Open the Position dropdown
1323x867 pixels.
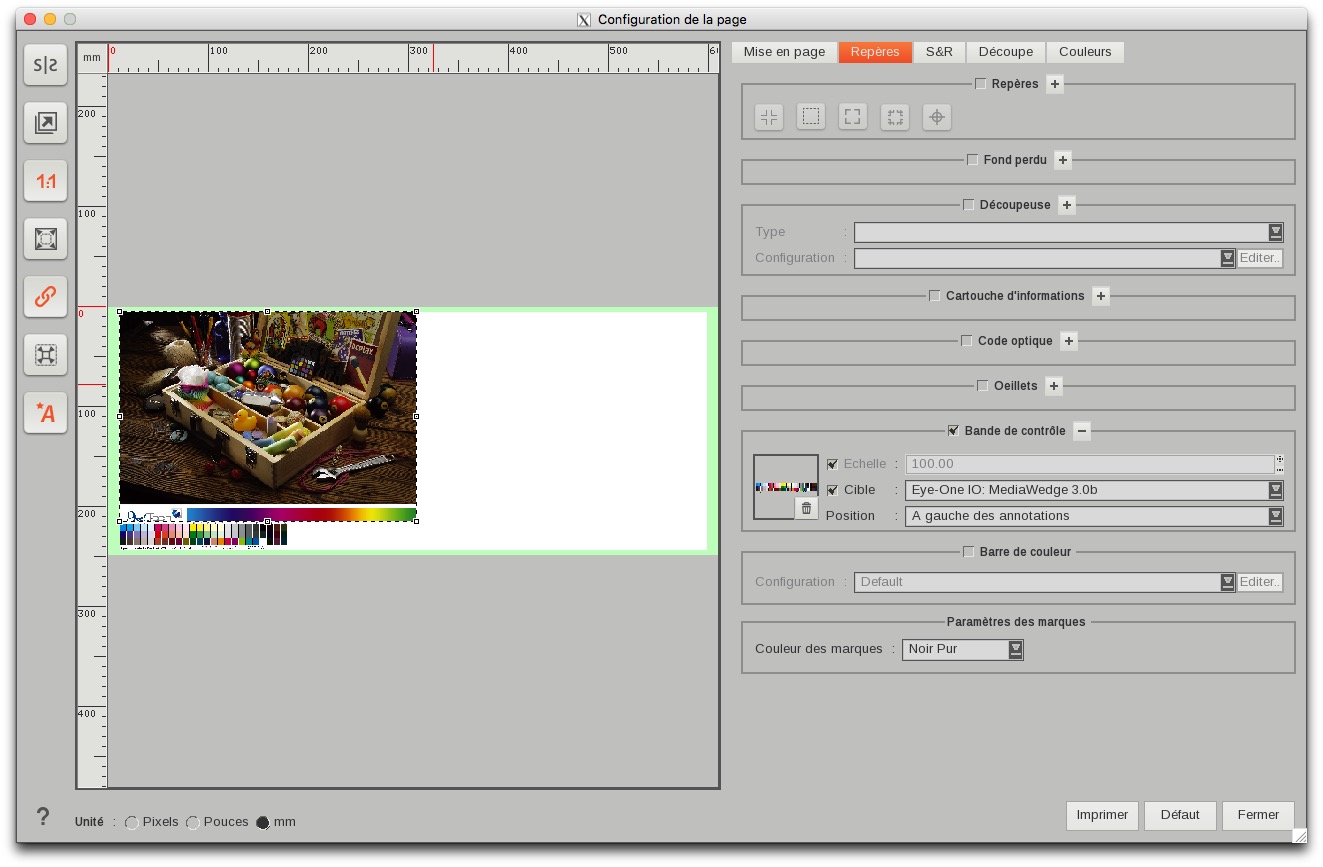[1094, 516]
